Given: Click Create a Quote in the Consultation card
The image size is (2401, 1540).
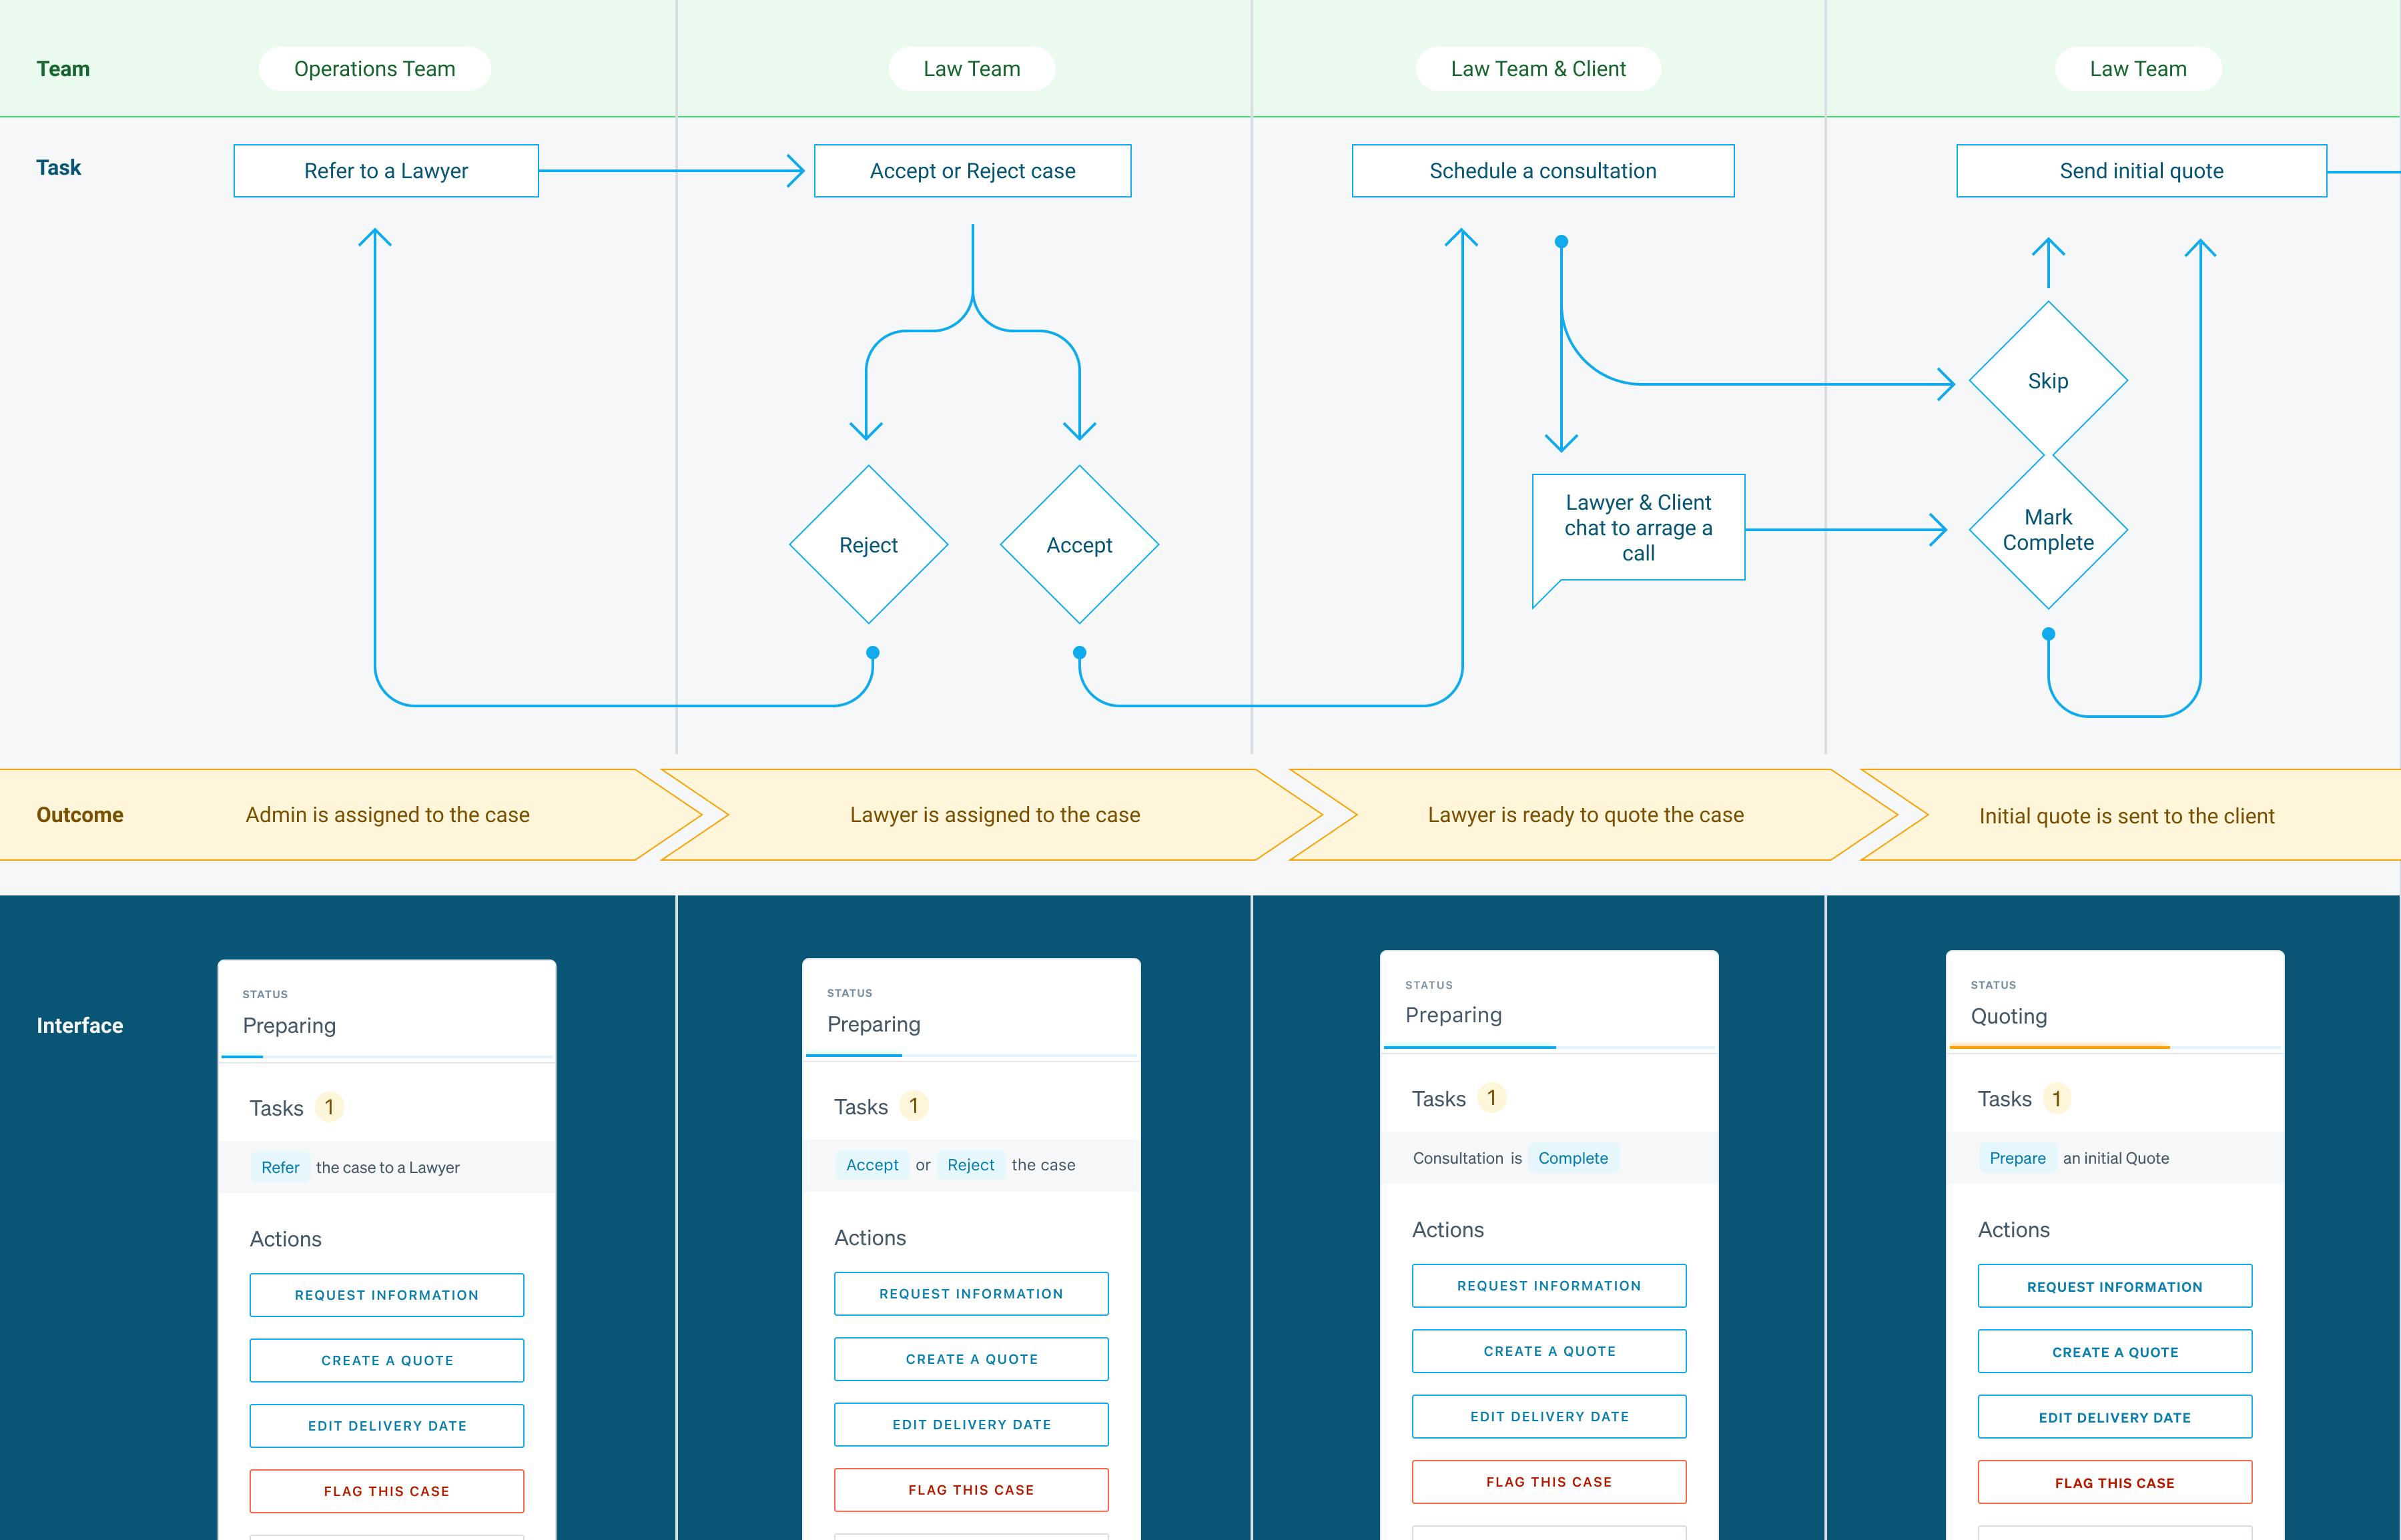Looking at the screenshot, I should [x=1549, y=1351].
